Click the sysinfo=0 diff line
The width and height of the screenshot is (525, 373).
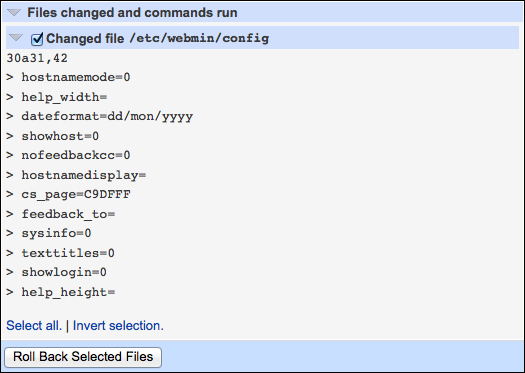click(49, 233)
